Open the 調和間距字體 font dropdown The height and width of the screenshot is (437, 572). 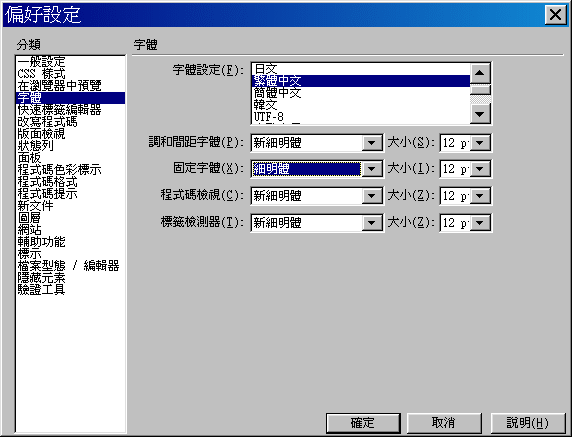(x=372, y=143)
